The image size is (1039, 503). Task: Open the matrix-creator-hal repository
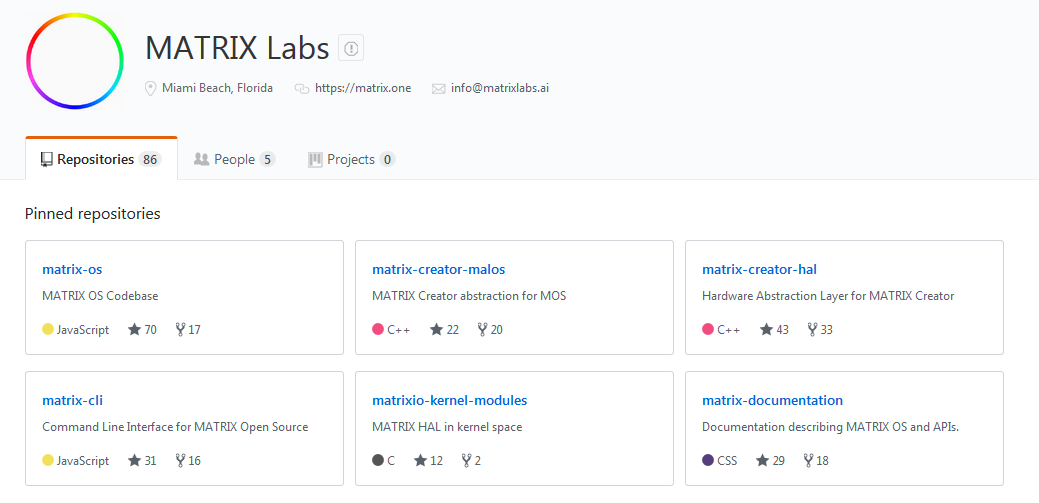pyautogui.click(x=759, y=270)
